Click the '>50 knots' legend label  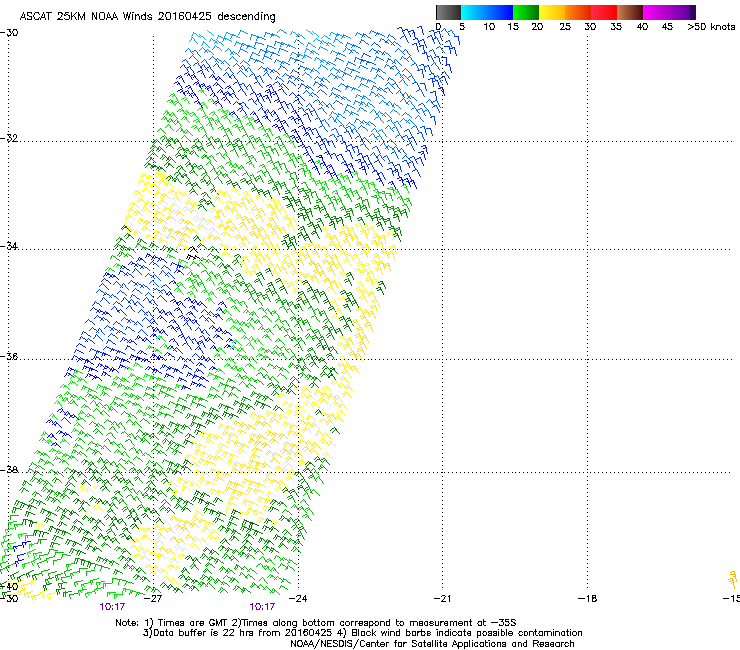pyautogui.click(x=711, y=27)
